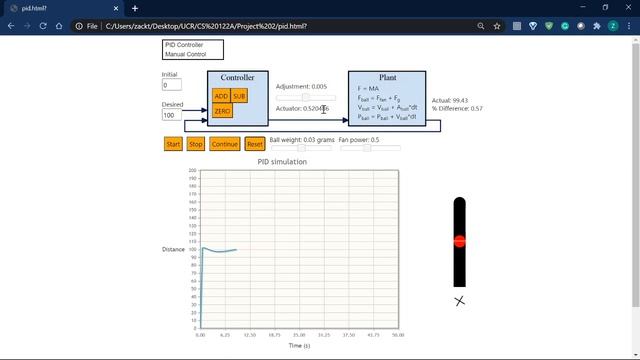640x360 pixels.
Task: Click the 'Actuator' value text
Action: point(302,109)
